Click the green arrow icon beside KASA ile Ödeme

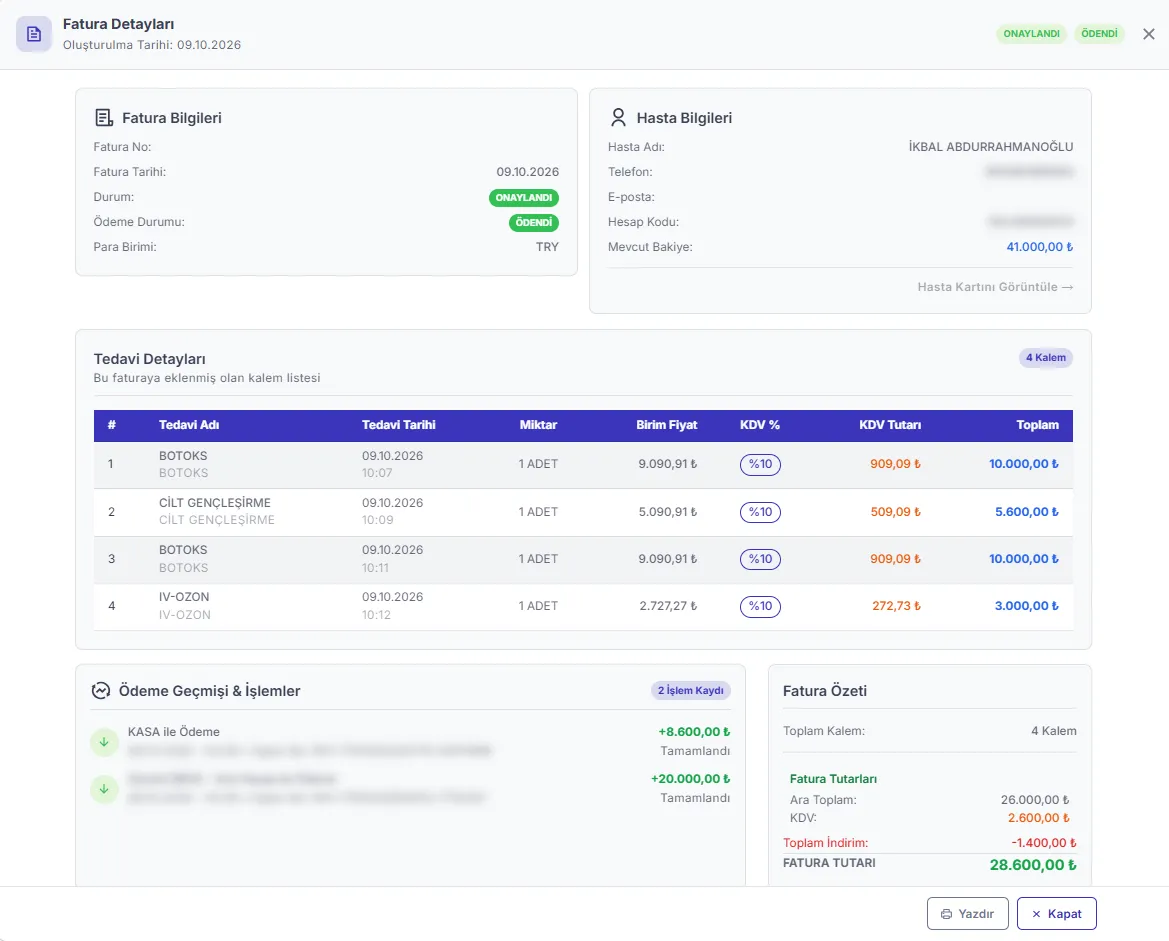pos(104,742)
